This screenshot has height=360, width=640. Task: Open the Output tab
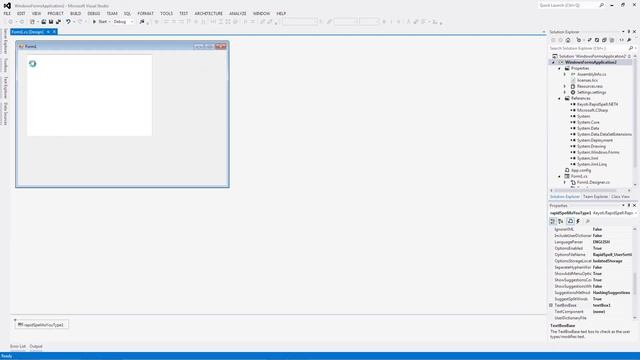point(36,347)
